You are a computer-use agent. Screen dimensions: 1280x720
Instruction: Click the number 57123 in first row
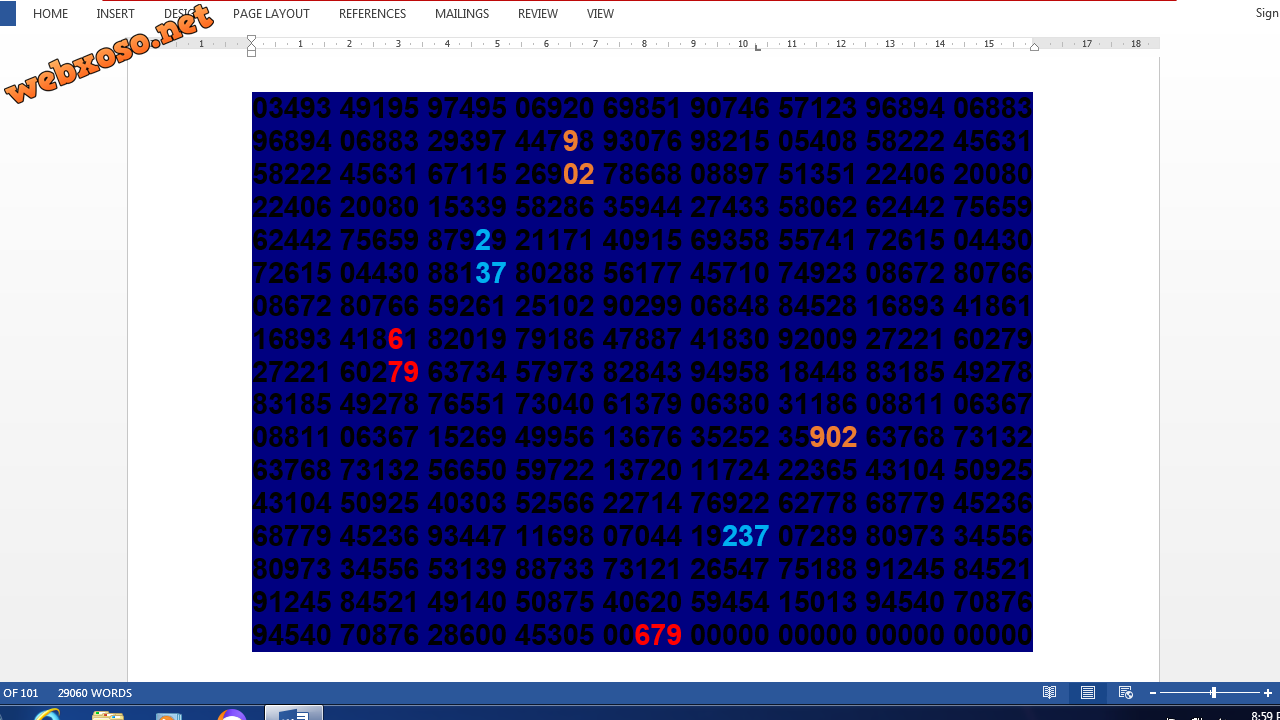point(818,108)
